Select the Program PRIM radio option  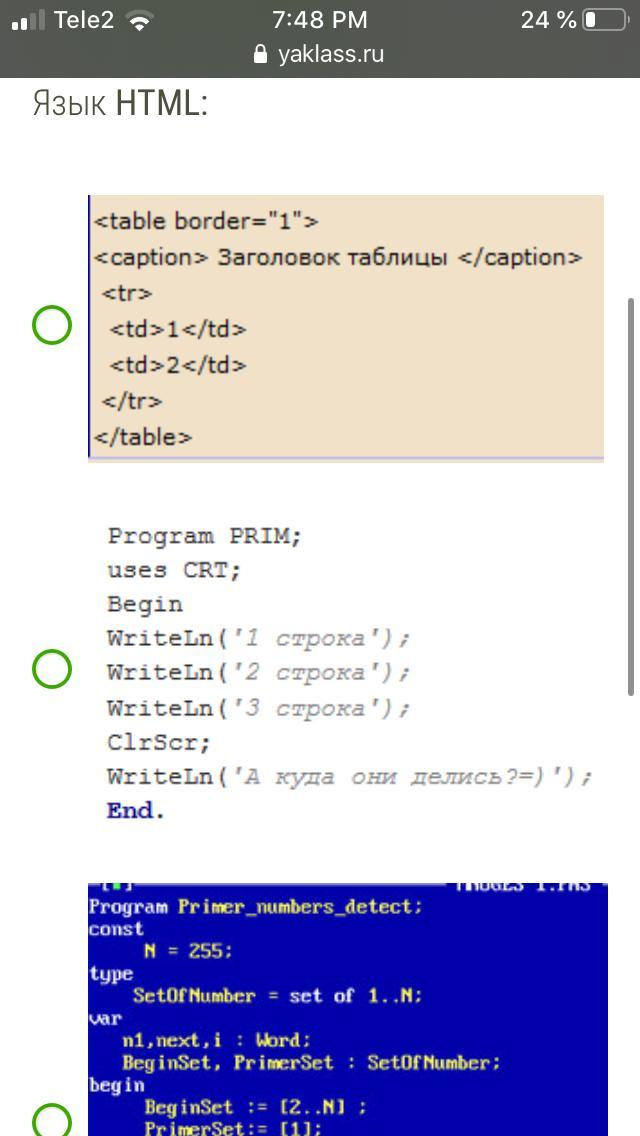click(x=51, y=668)
